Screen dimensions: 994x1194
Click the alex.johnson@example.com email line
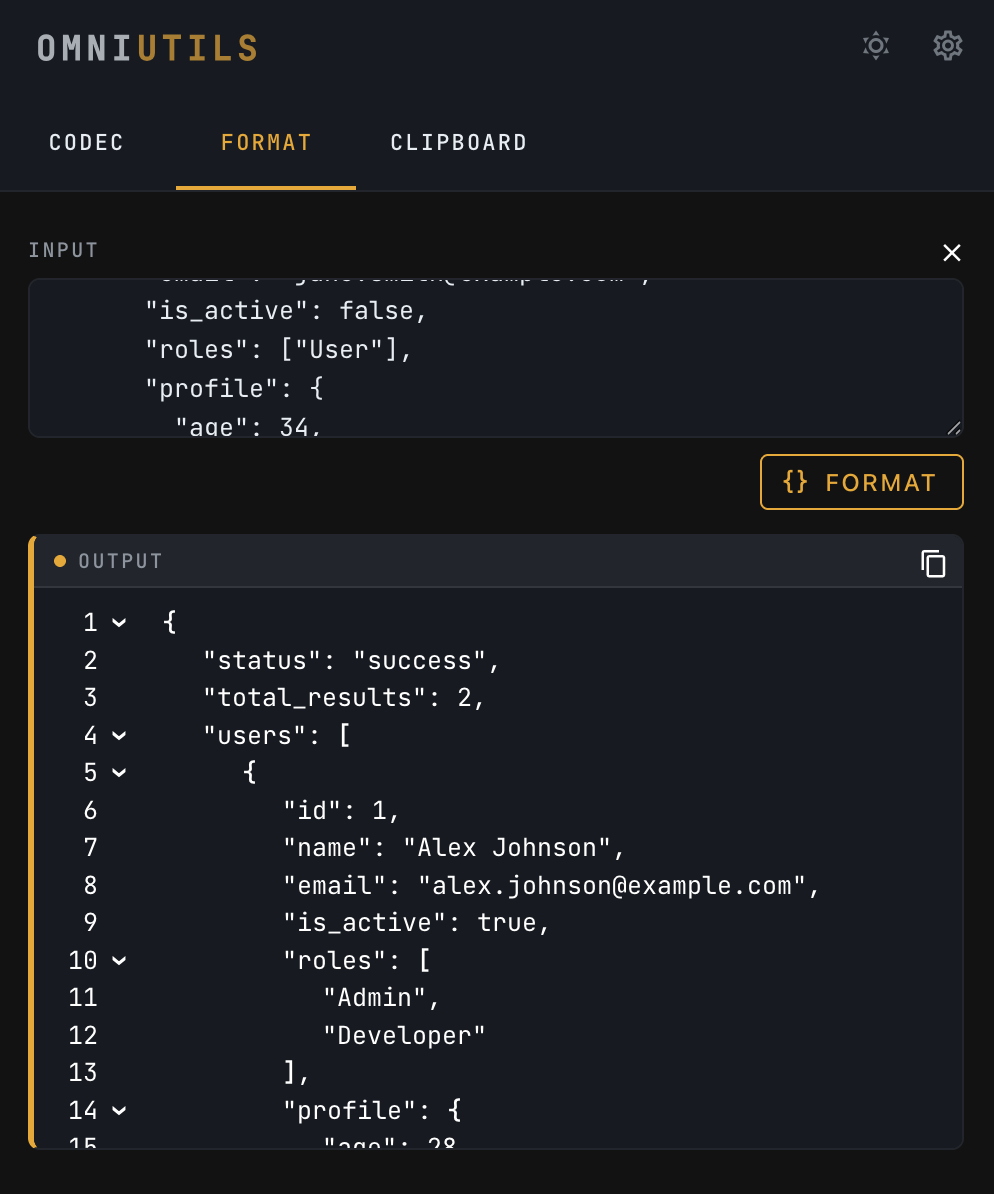(551, 885)
